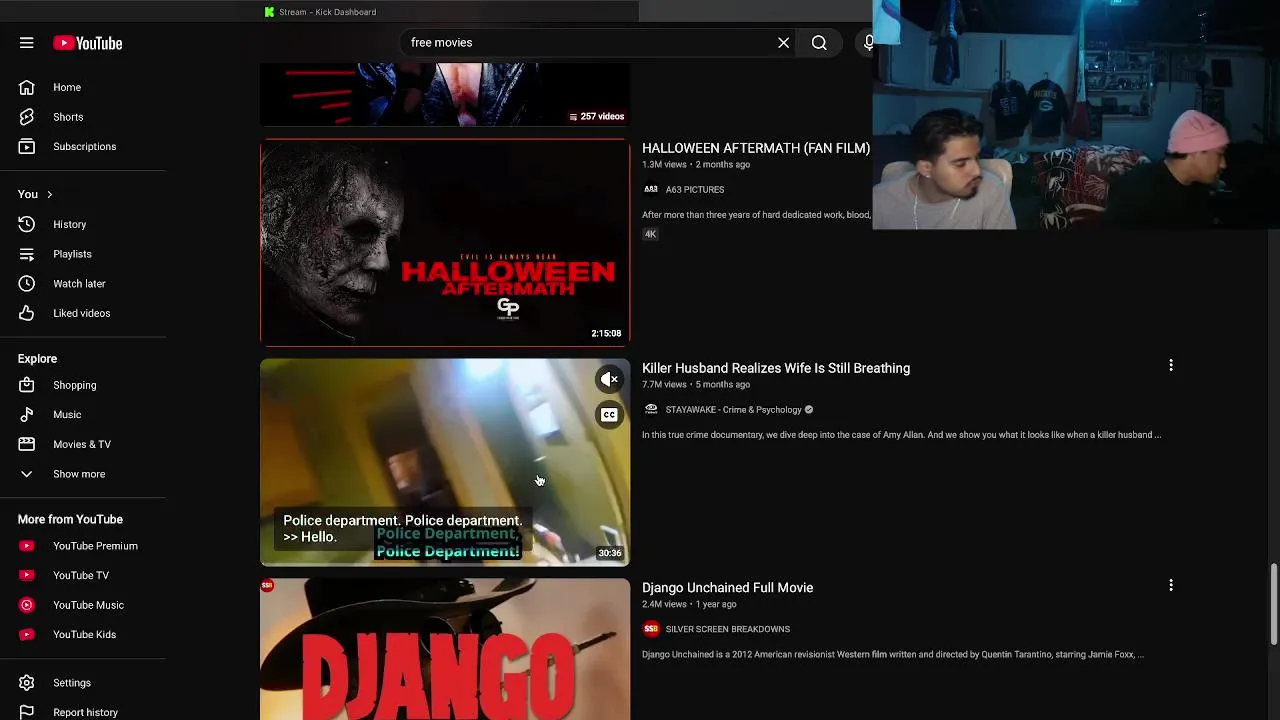Open the Killer Husband preview thumbnail
The image size is (1280, 720).
click(445, 462)
